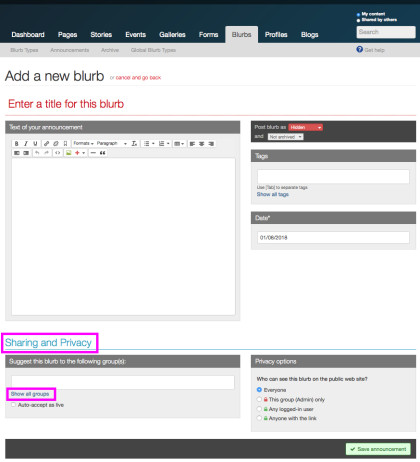The height and width of the screenshot is (462, 420).
Task: Insert a link with the chain icon
Action: (46, 144)
